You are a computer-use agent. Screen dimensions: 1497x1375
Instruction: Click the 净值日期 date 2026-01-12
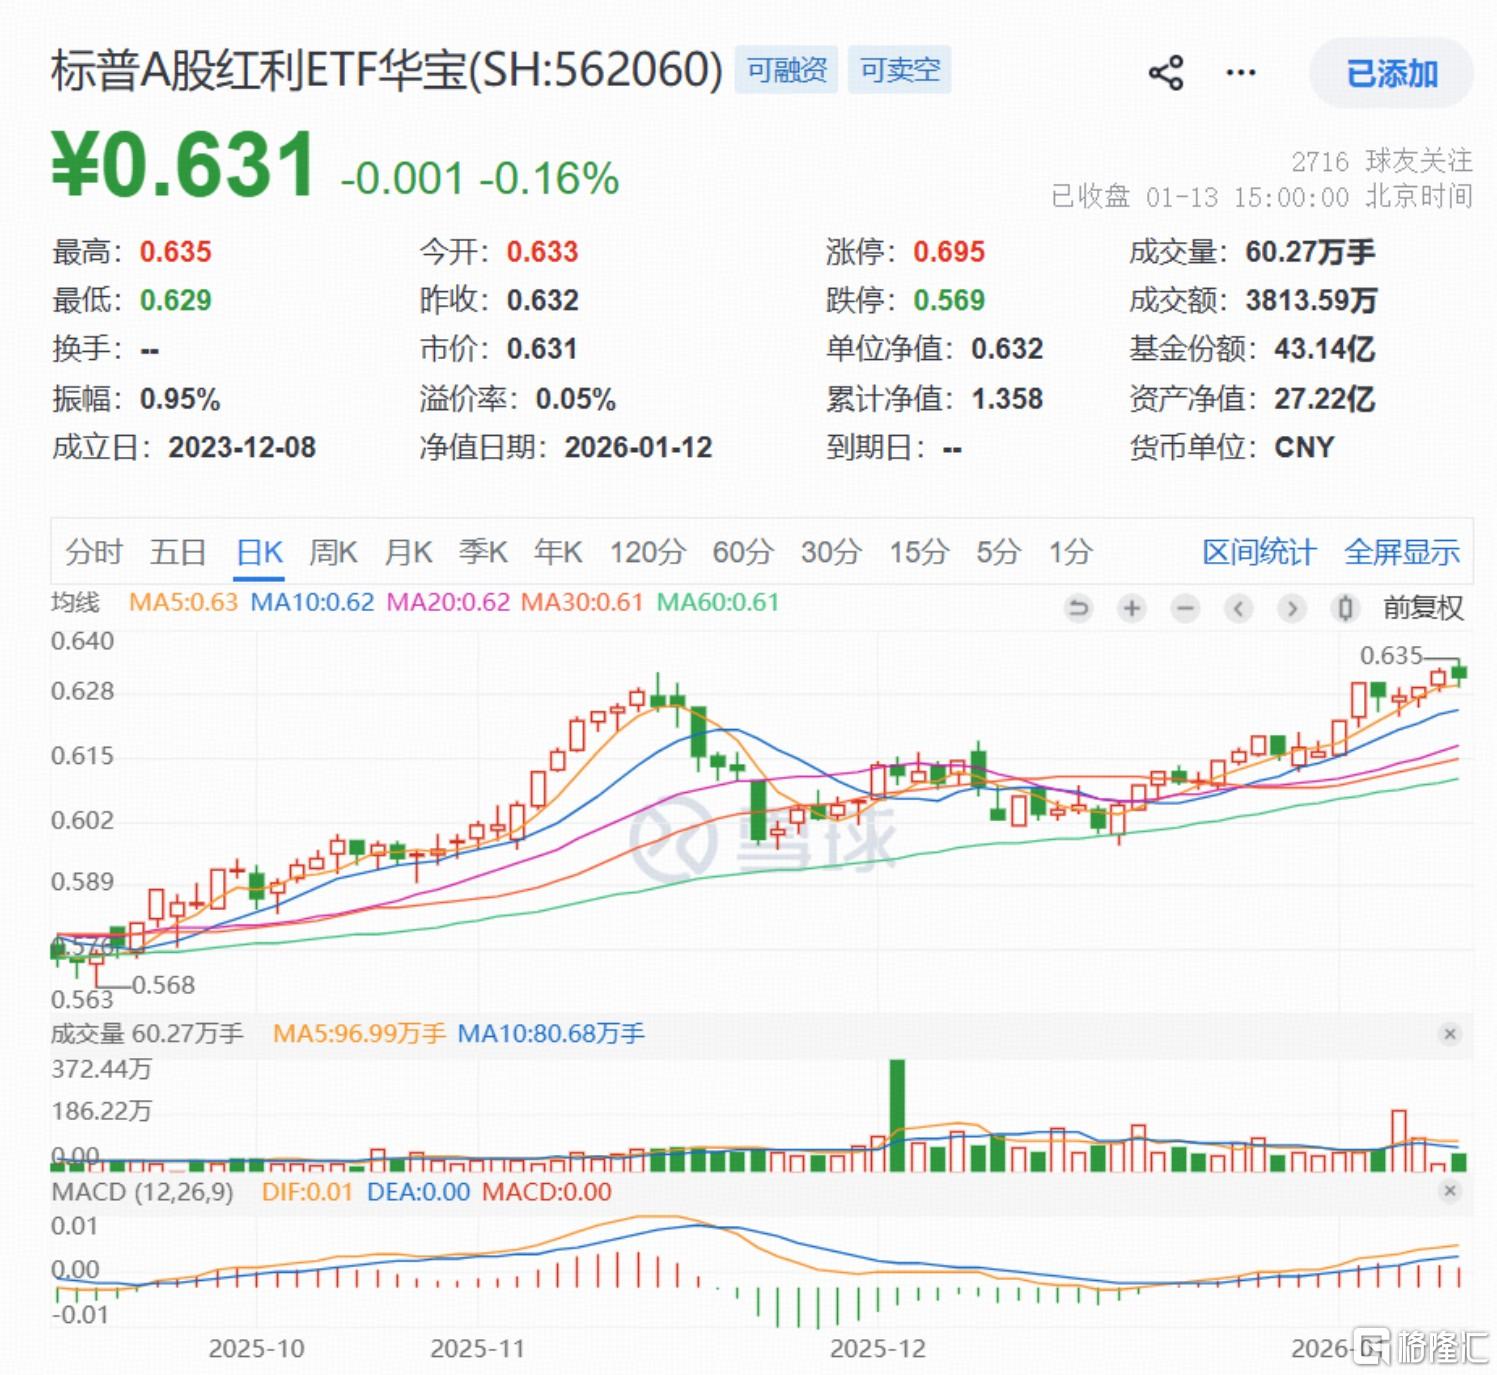coord(638,447)
